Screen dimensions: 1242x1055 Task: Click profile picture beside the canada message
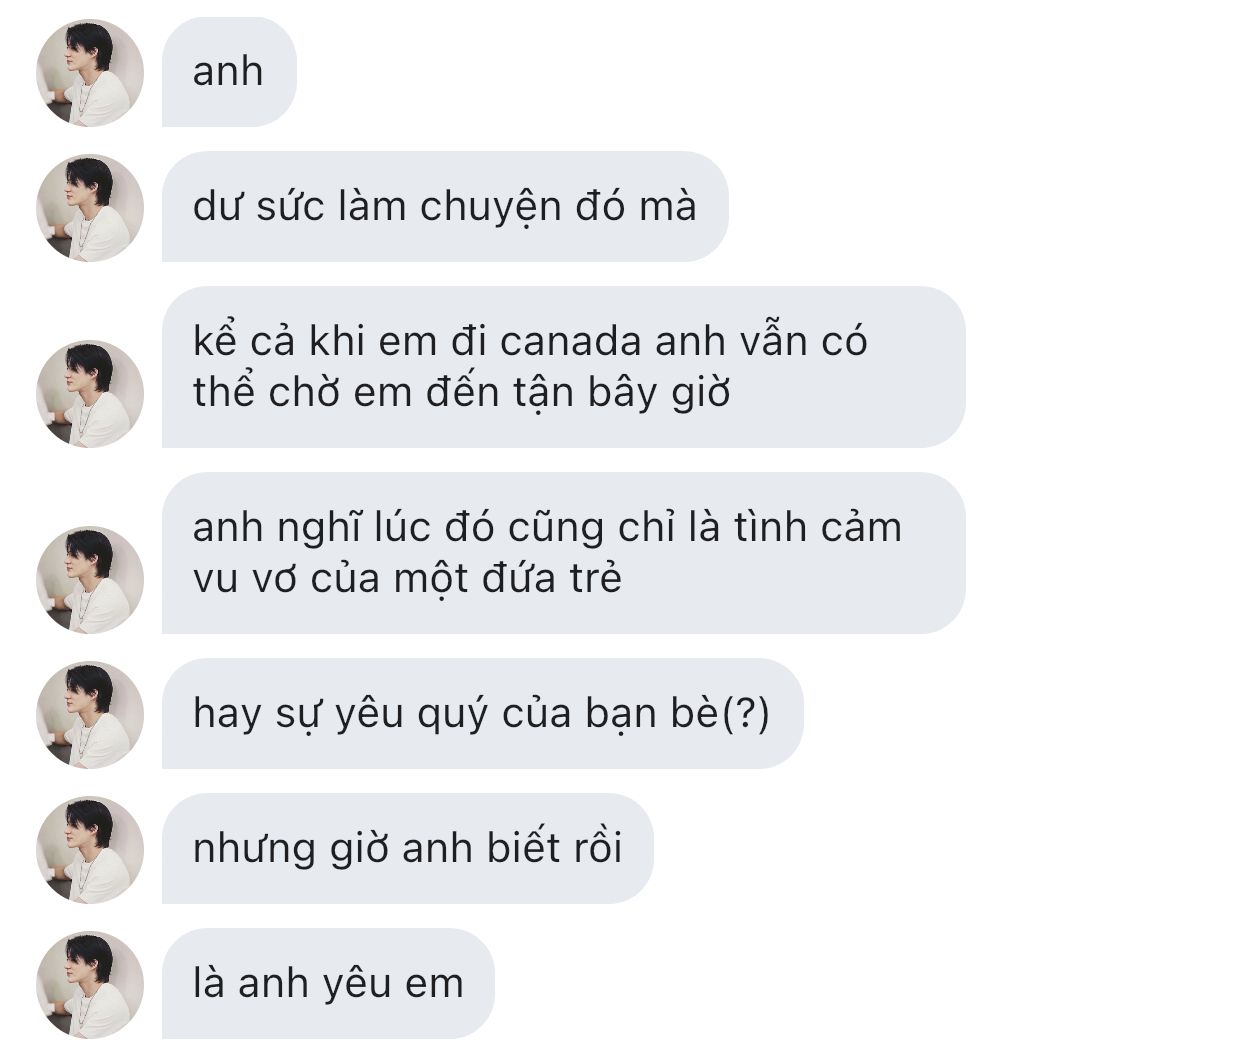pos(90,394)
